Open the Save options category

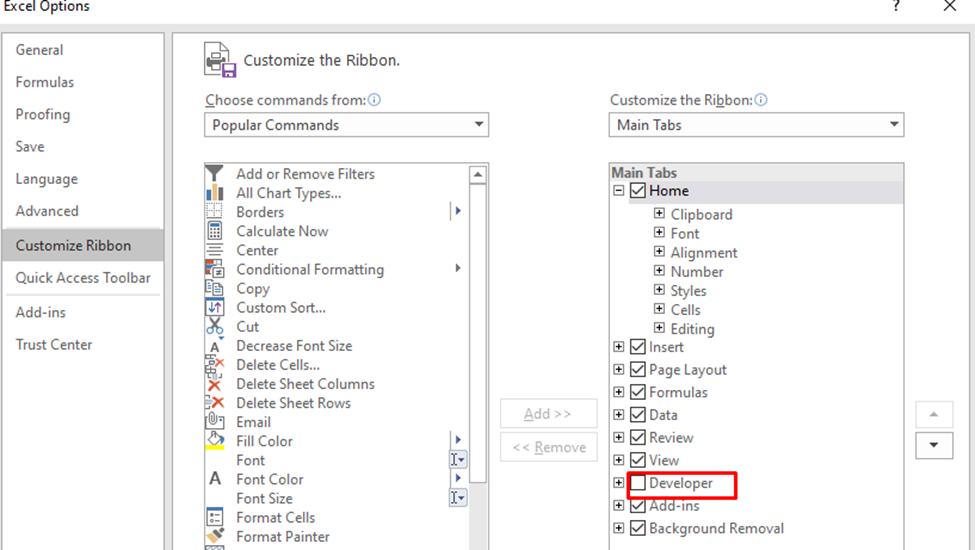[82, 147]
